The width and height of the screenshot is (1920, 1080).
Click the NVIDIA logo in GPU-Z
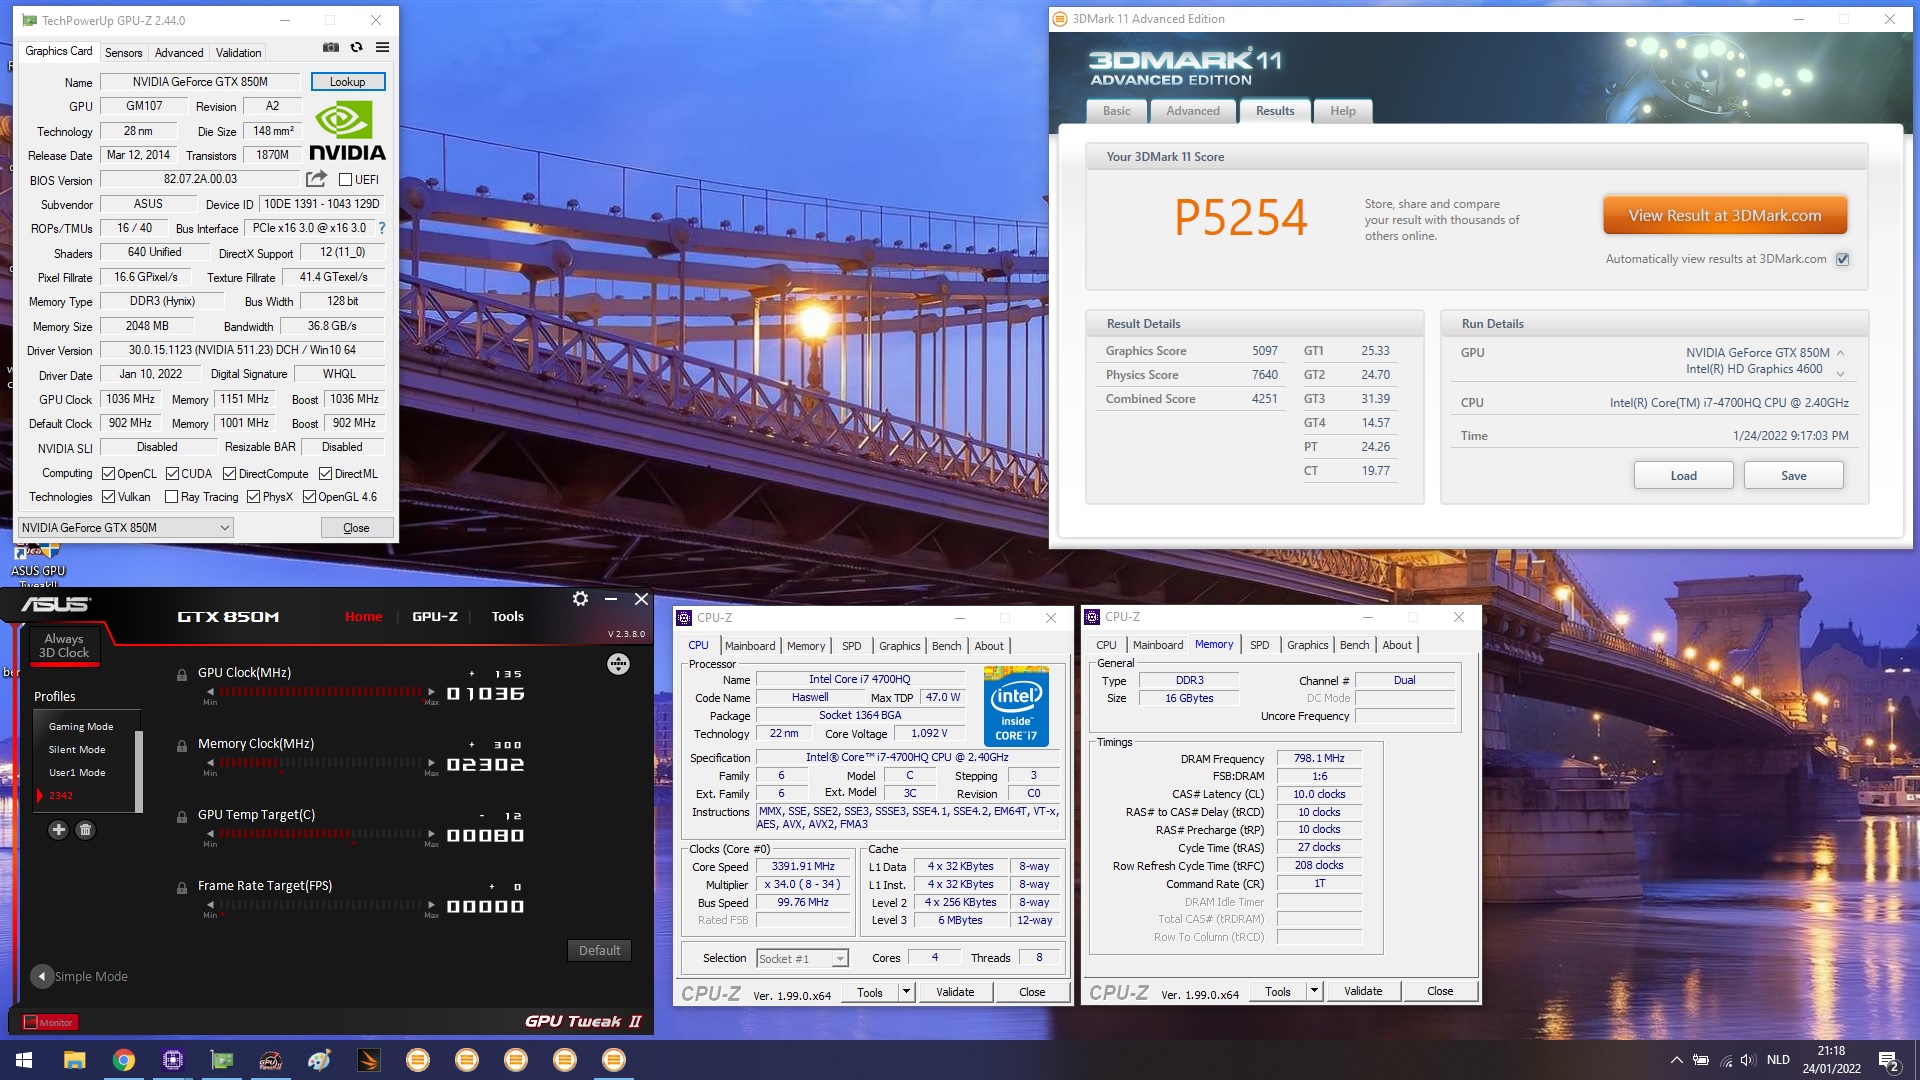[347, 132]
